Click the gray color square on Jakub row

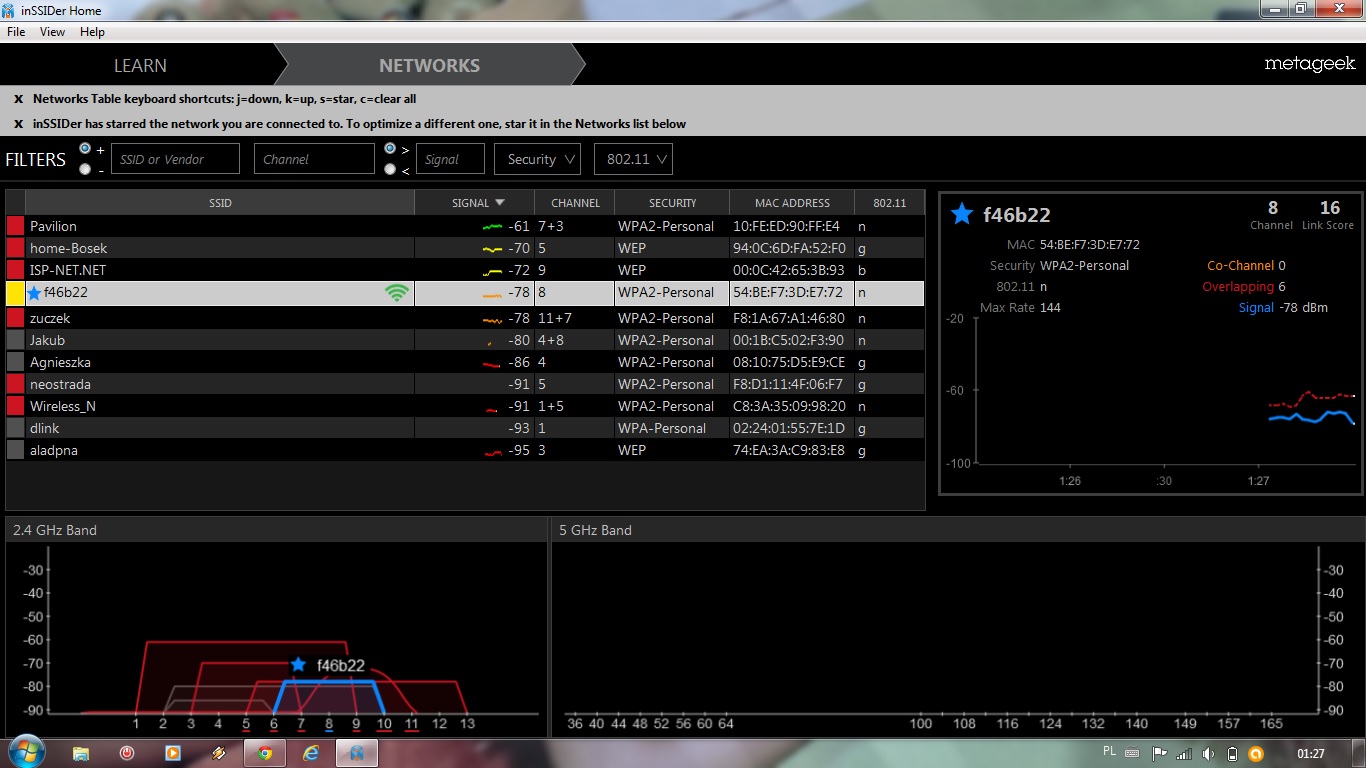pyautogui.click(x=15, y=341)
